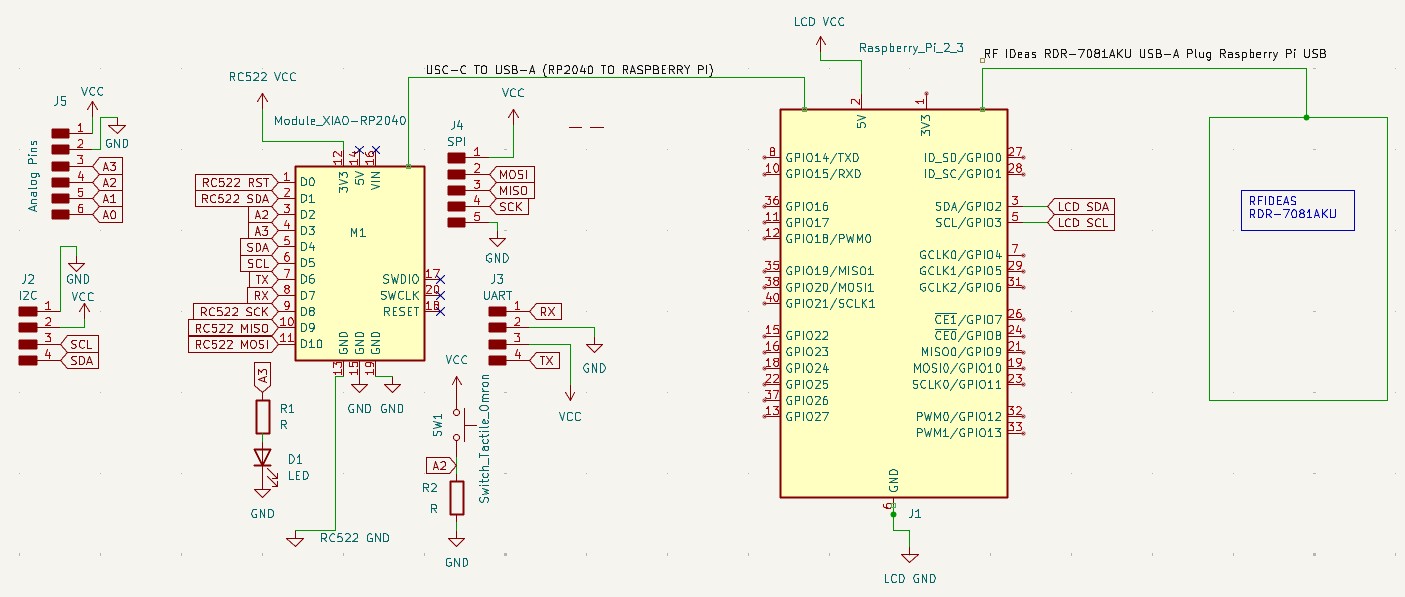1405x597 pixels.
Task: Select the J5 connector reference
Action: (60, 101)
